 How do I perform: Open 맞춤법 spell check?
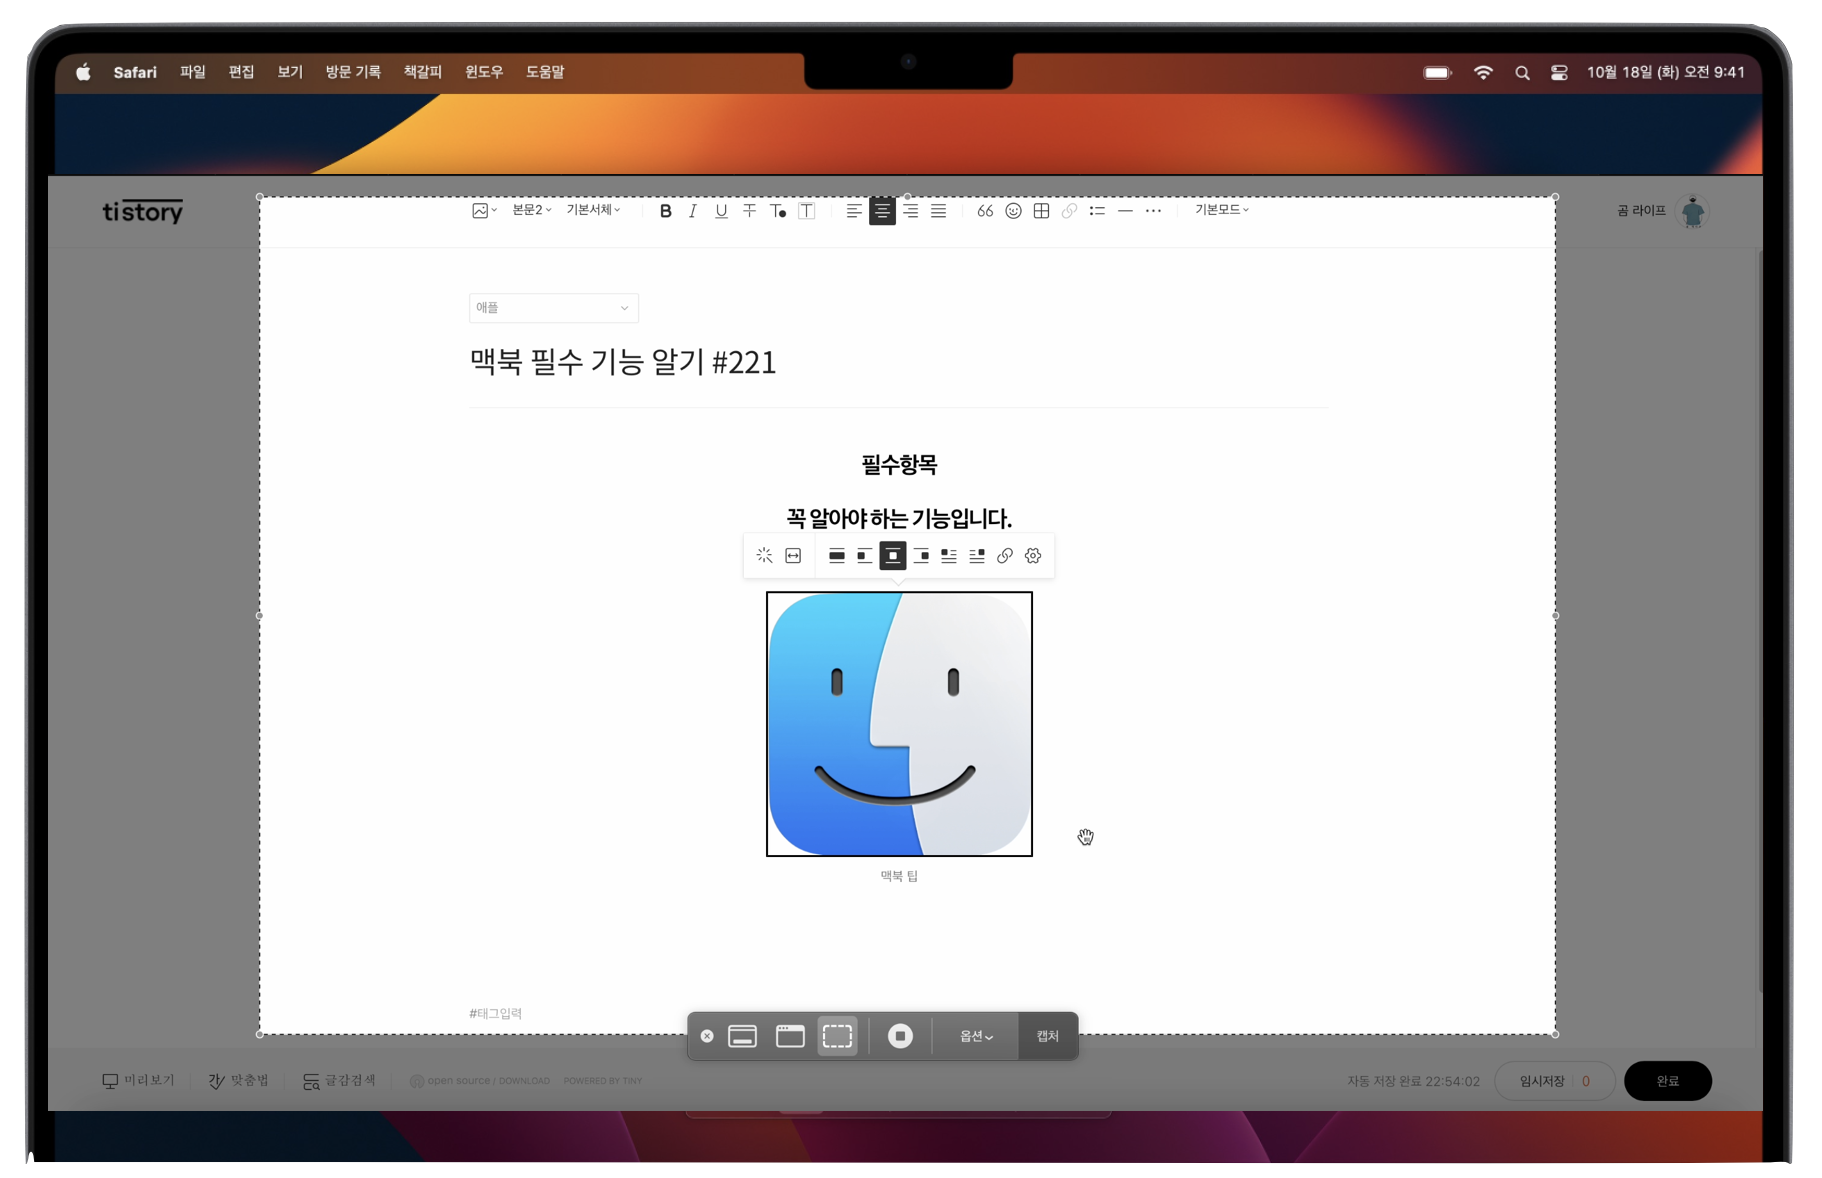(238, 1081)
